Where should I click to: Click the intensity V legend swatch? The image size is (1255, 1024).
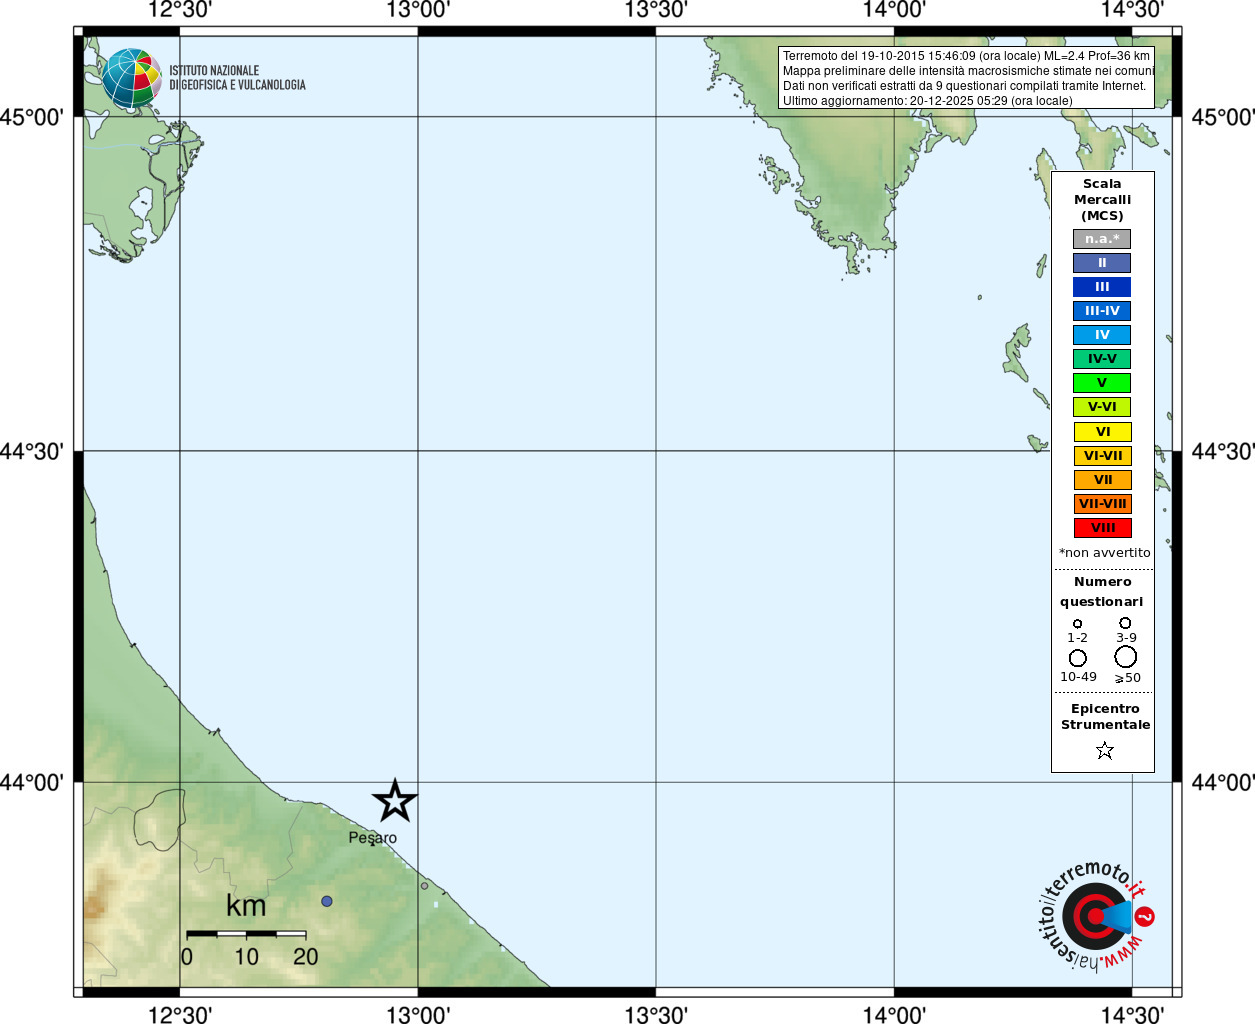tap(1102, 383)
